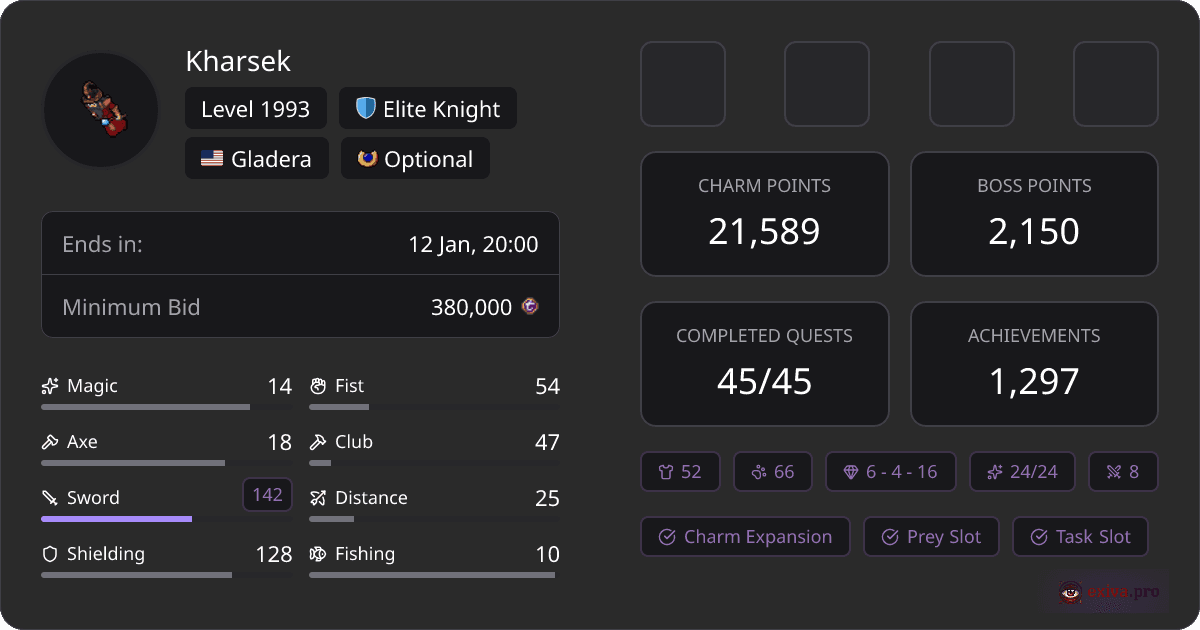
Task: Select the Shielding skill icon
Action: click(50, 554)
